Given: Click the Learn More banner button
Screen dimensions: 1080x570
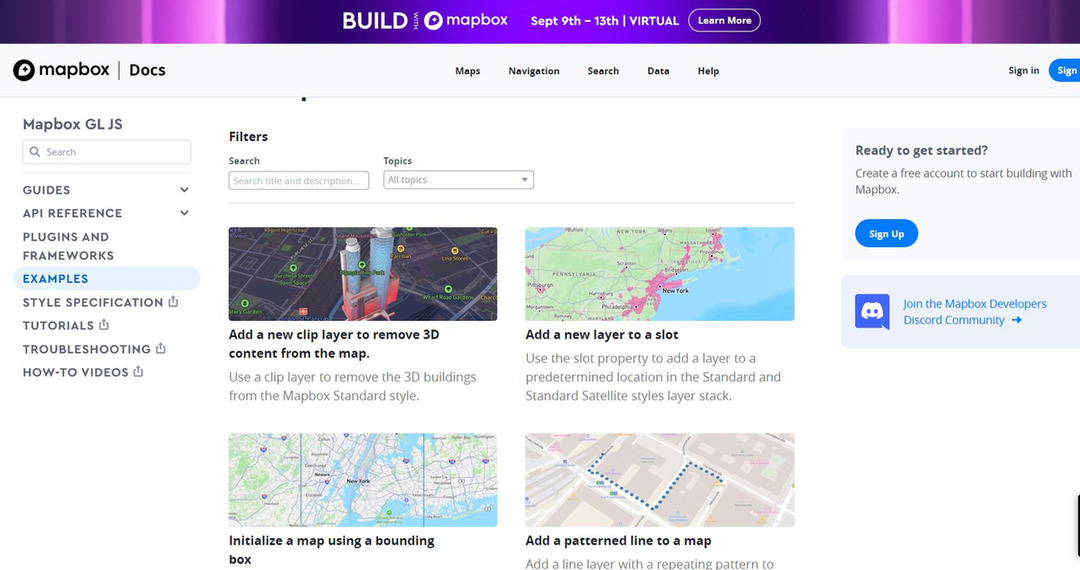Looking at the screenshot, I should 725,21.
